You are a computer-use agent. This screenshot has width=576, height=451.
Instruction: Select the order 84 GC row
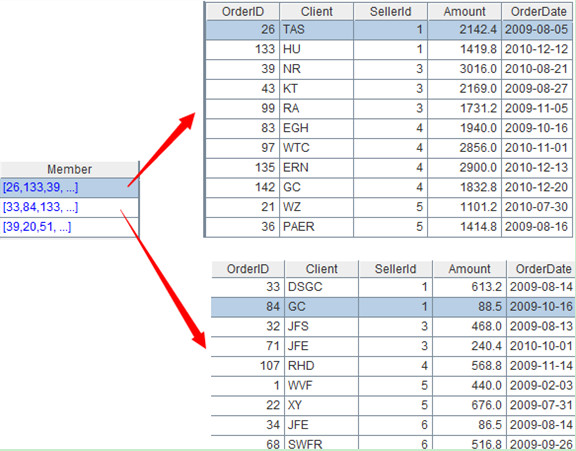tap(393, 307)
